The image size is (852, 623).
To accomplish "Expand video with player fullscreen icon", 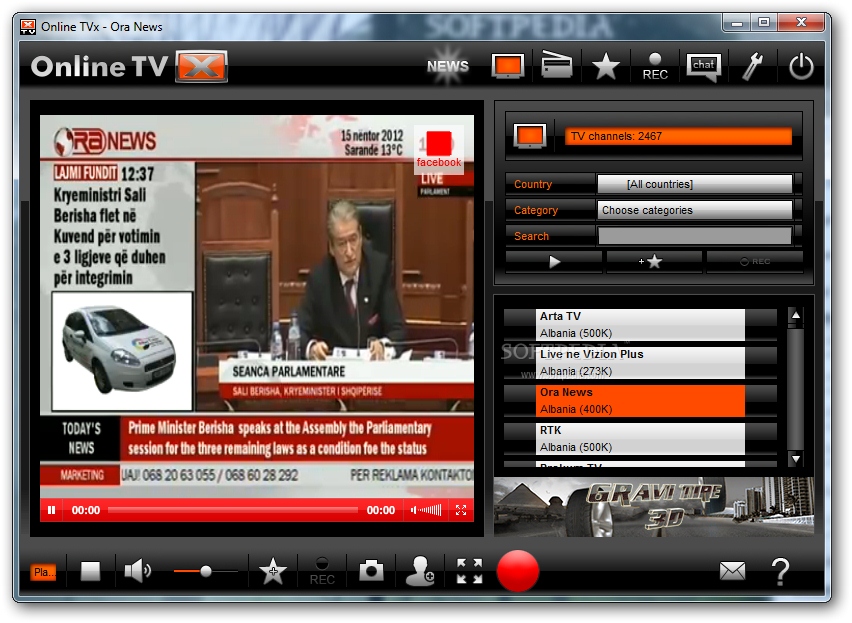I will pos(461,510).
